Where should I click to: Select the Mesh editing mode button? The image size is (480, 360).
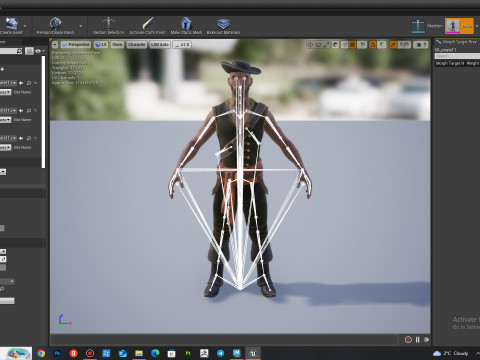pos(459,26)
